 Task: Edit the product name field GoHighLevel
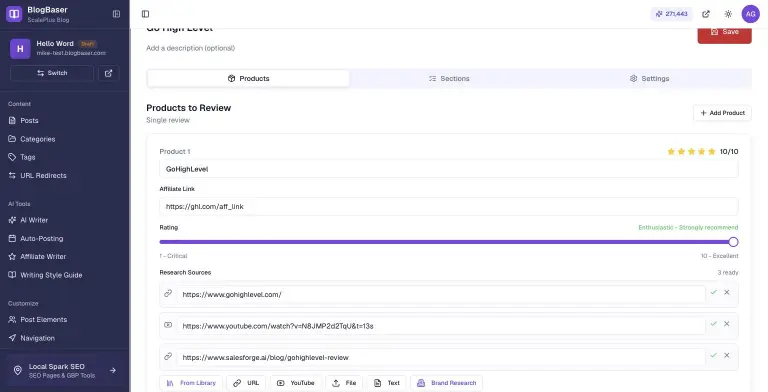[449, 169]
